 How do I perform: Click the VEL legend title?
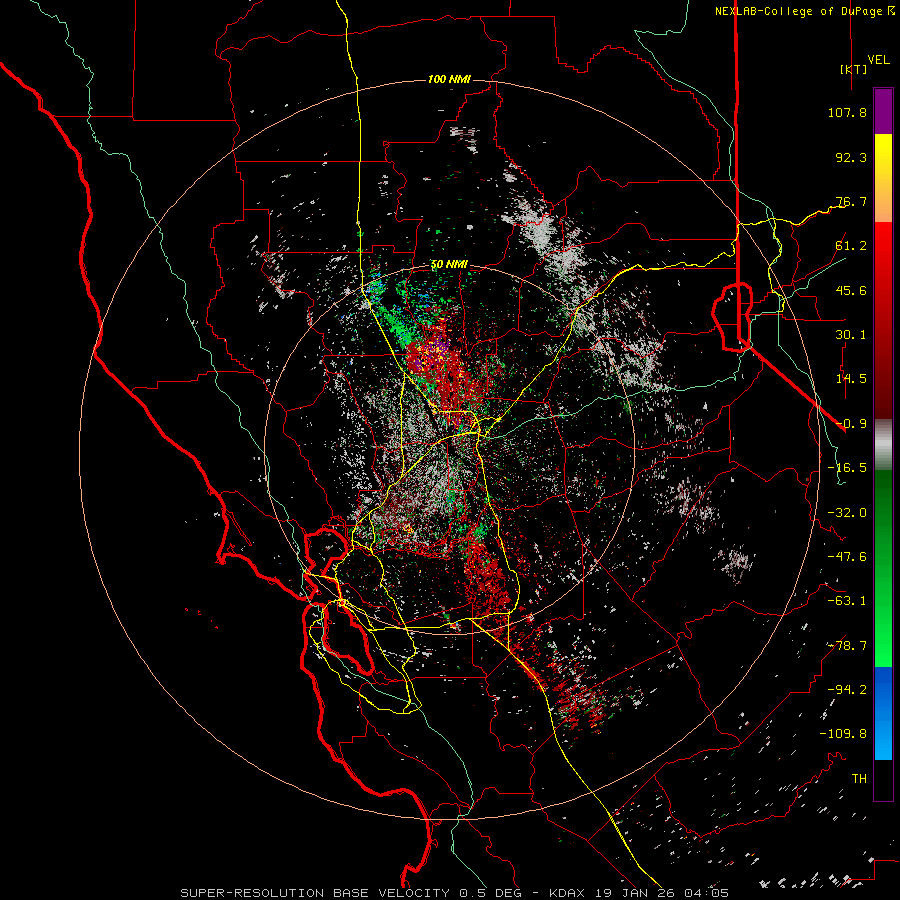coord(879,60)
